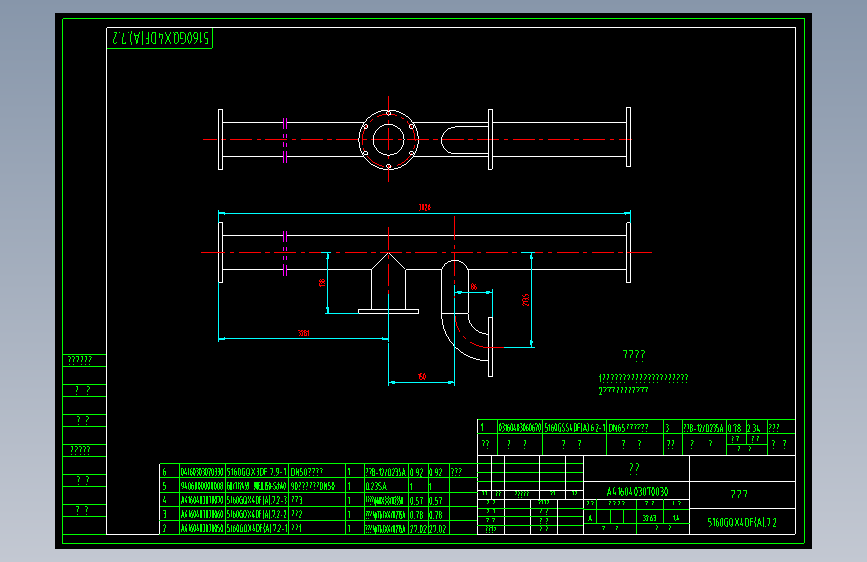
Task: Click the topmost labeled cell in the left margin
Action: (84, 361)
